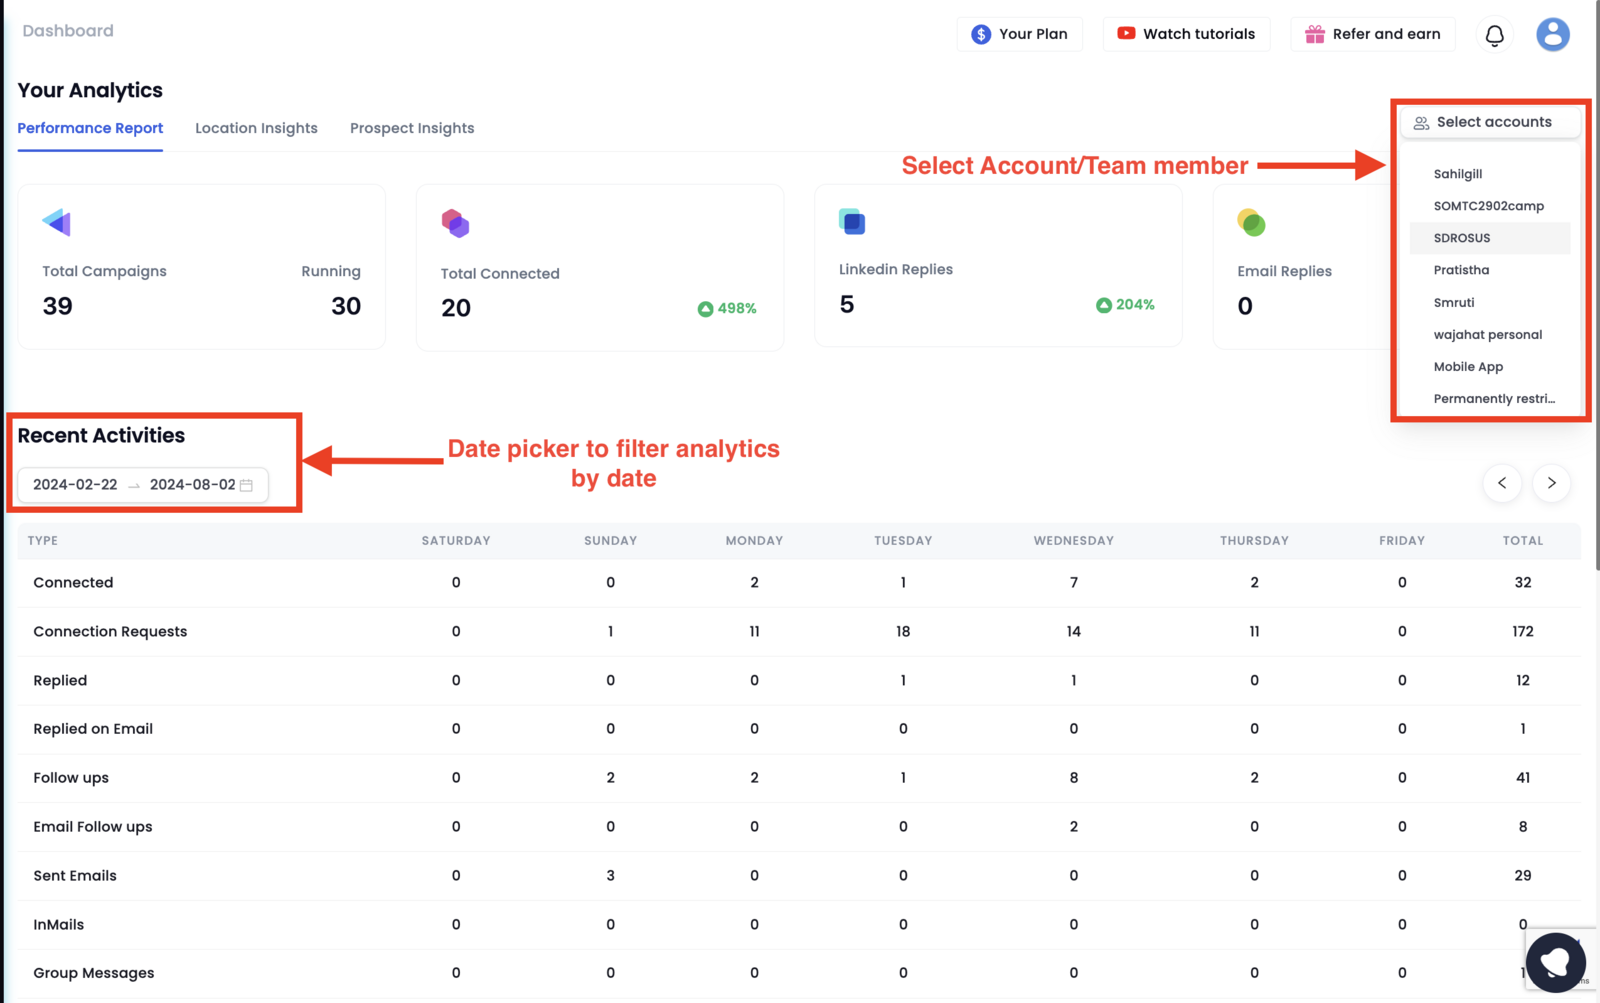Open the chat support bubble icon
The image size is (1600, 1003).
click(x=1555, y=962)
